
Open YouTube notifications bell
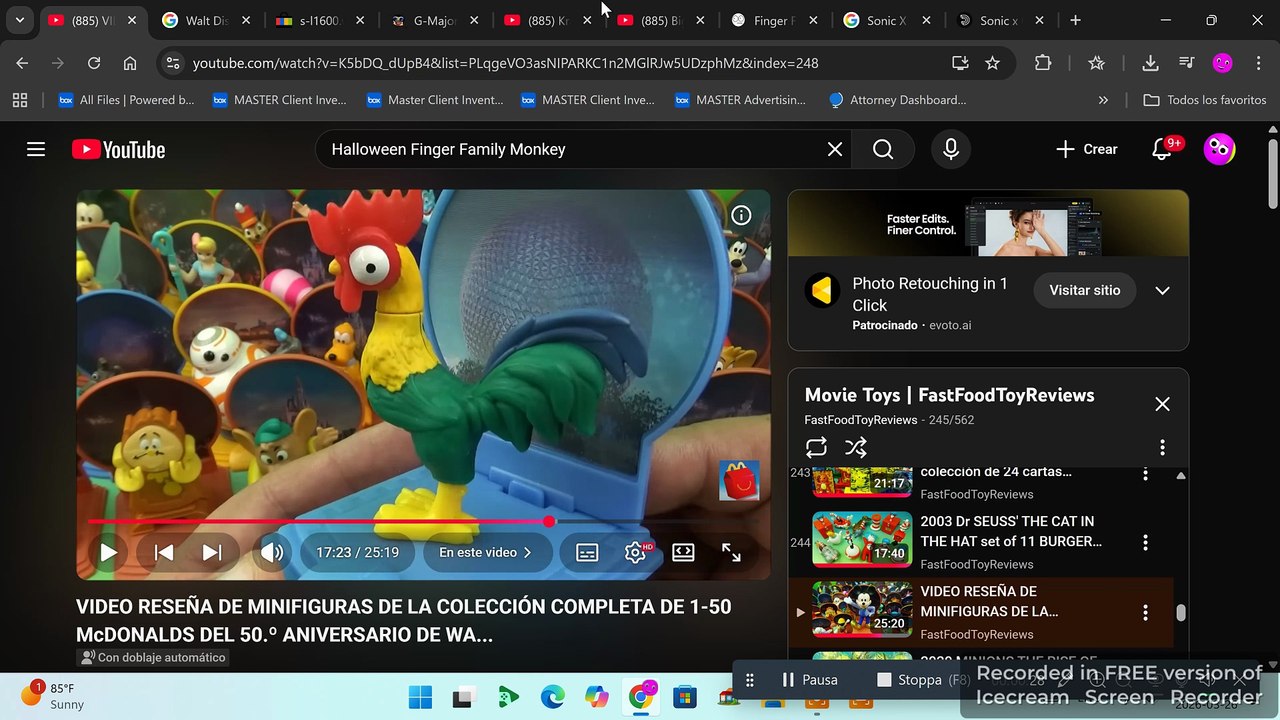[1162, 149]
